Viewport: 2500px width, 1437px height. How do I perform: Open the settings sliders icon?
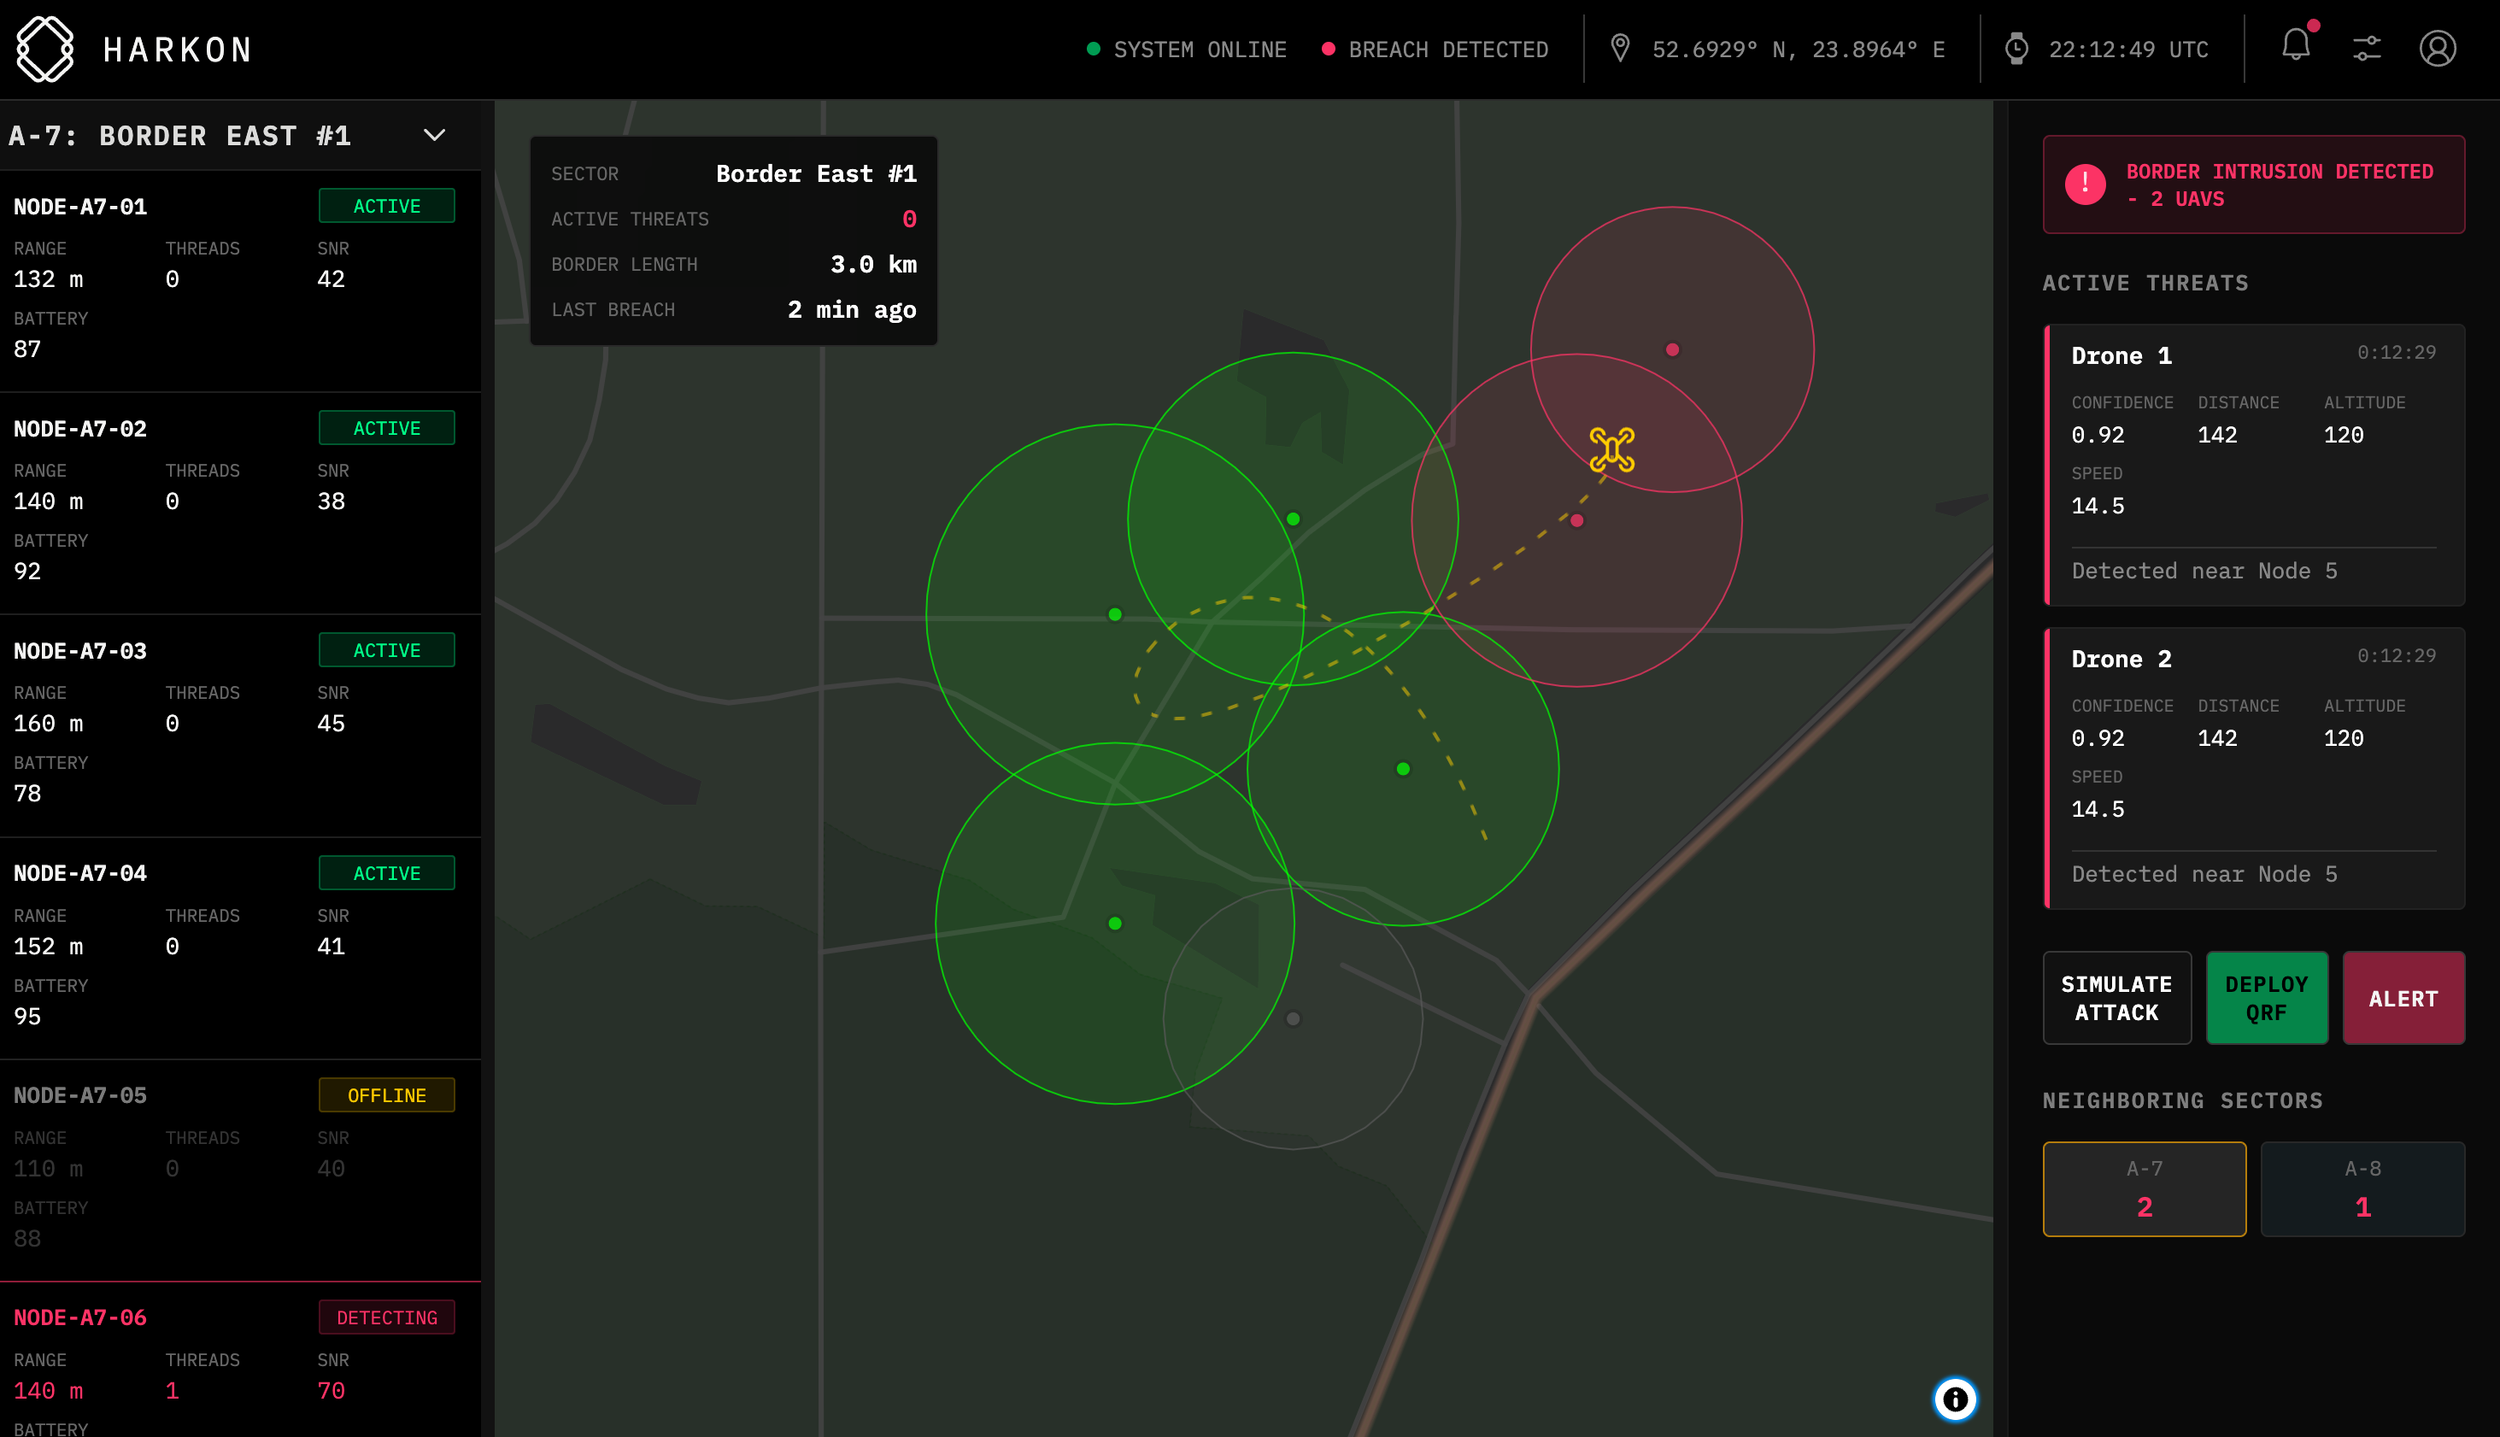[2366, 48]
